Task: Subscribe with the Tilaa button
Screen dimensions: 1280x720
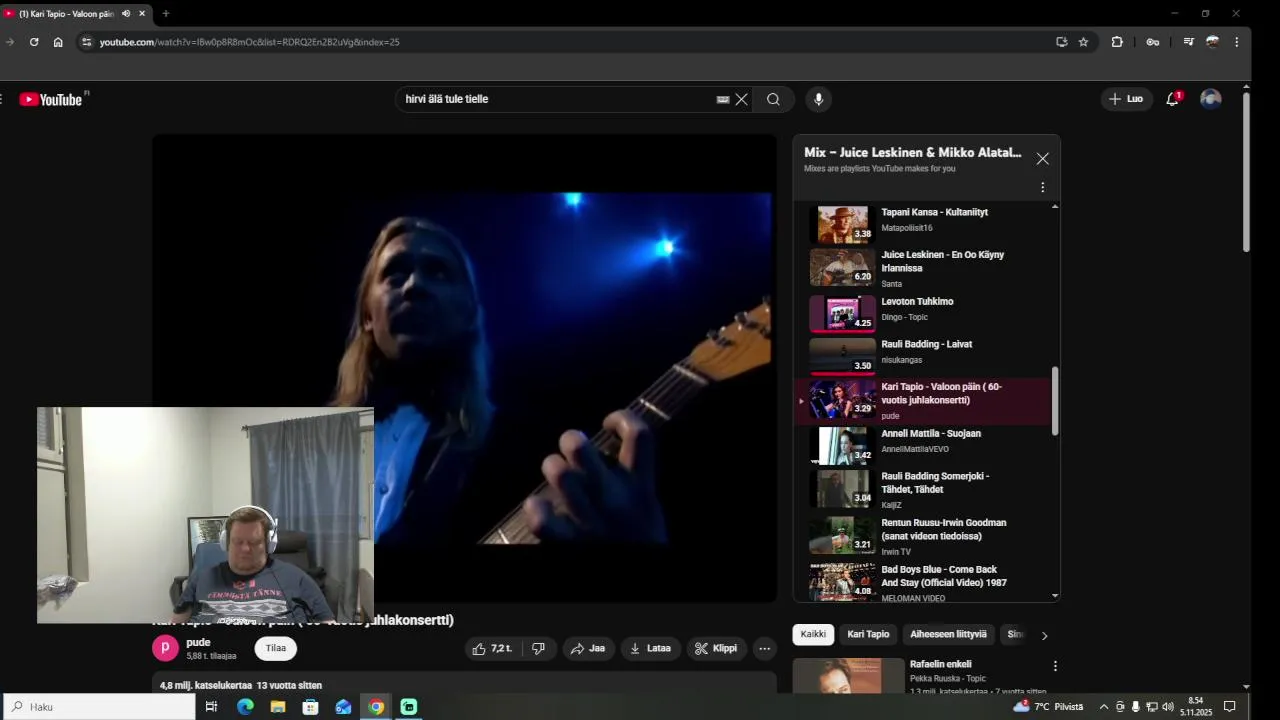Action: [x=276, y=648]
